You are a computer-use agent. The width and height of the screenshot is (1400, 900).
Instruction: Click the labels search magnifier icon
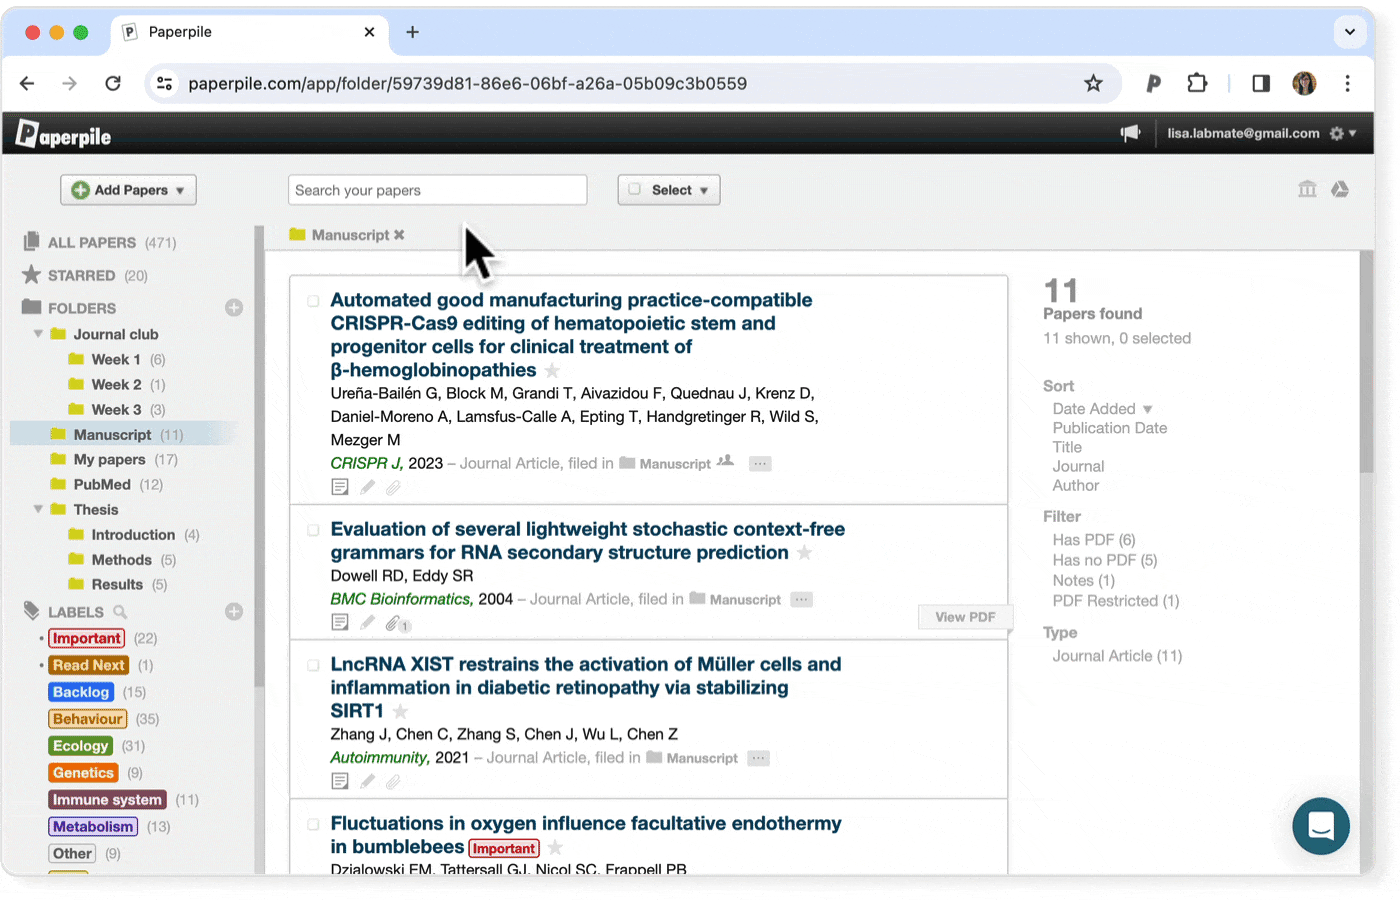point(117,611)
